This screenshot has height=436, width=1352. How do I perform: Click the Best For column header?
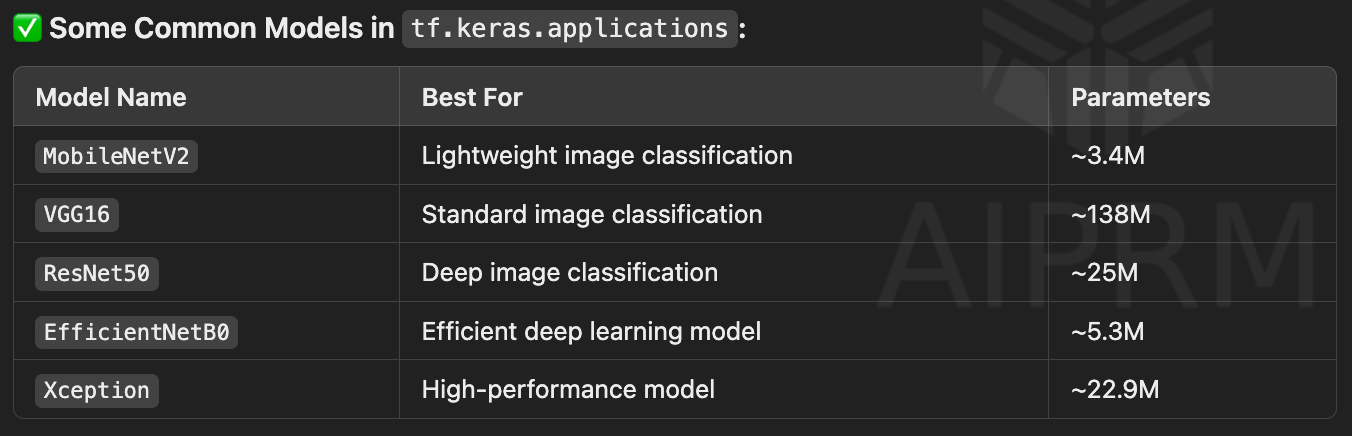(472, 97)
